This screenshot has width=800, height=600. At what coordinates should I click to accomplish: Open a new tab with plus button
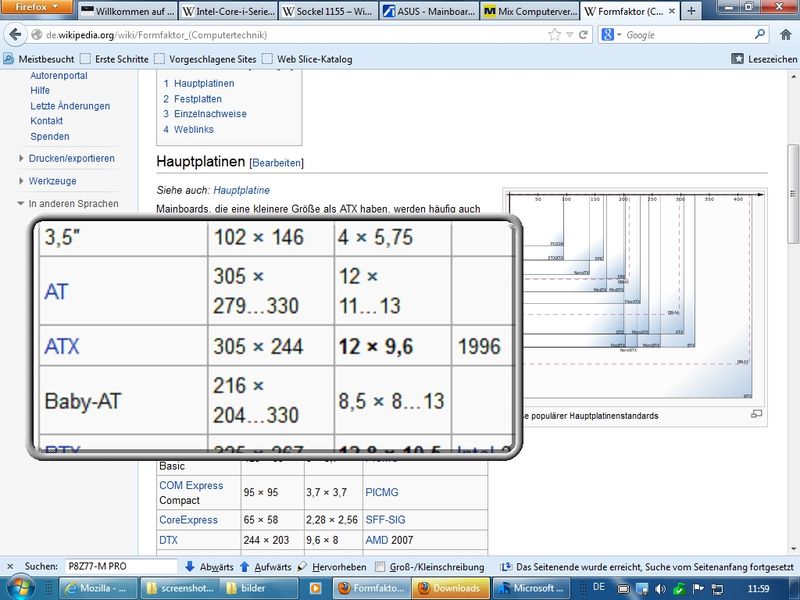tap(691, 11)
